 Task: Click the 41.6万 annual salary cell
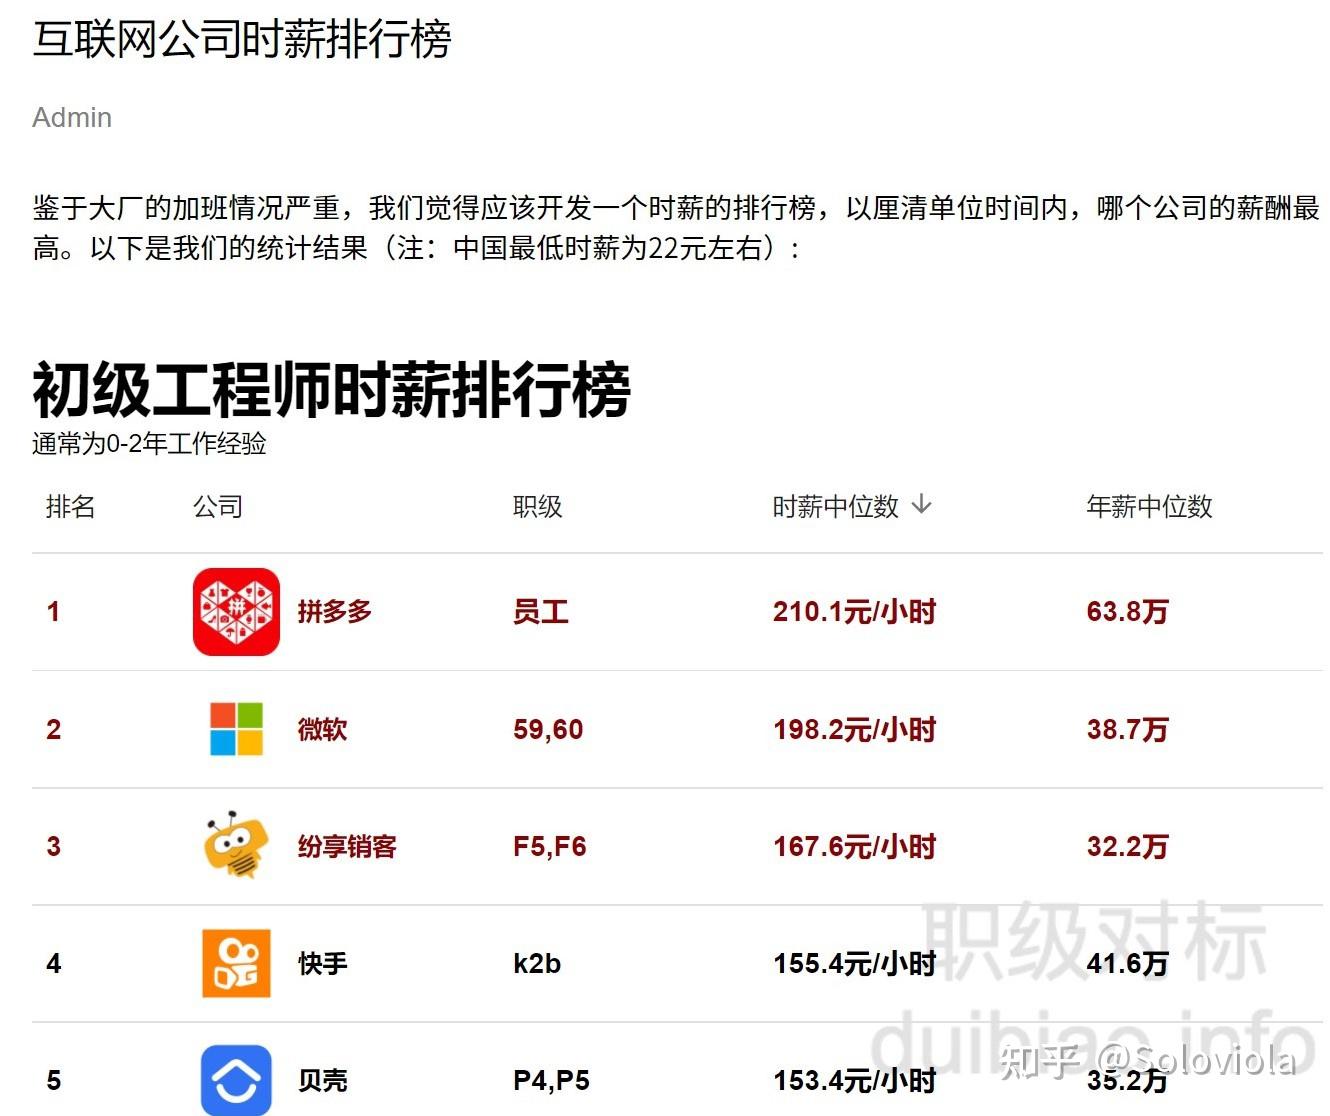click(1127, 964)
